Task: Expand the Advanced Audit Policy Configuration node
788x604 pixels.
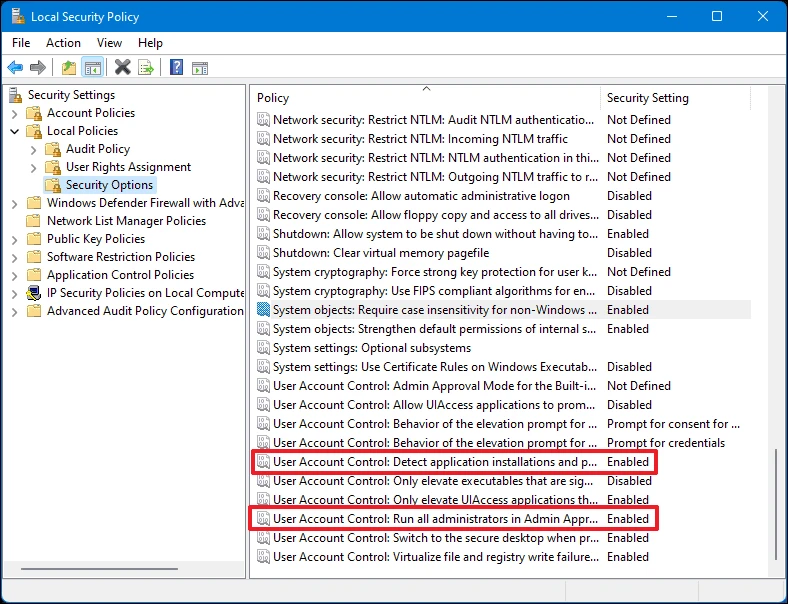Action: point(14,311)
